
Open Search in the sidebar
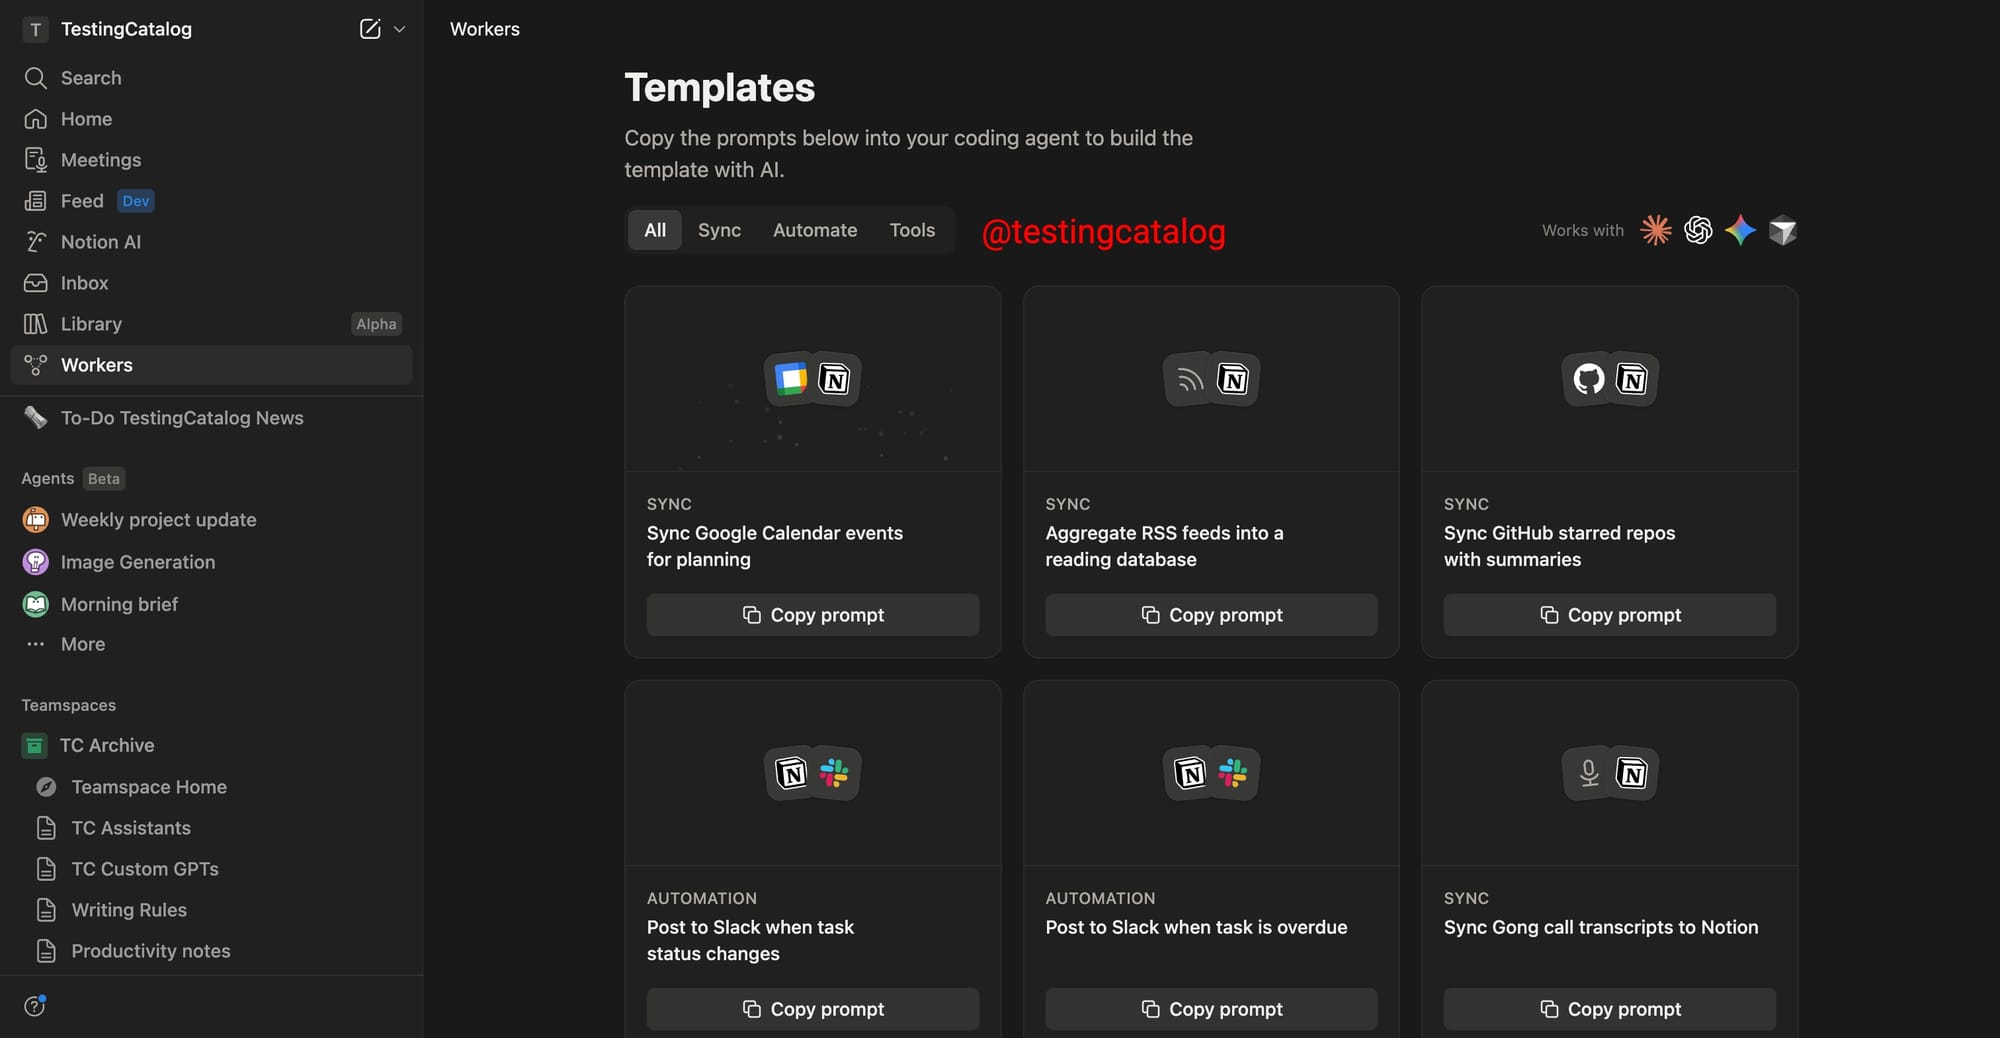point(90,78)
